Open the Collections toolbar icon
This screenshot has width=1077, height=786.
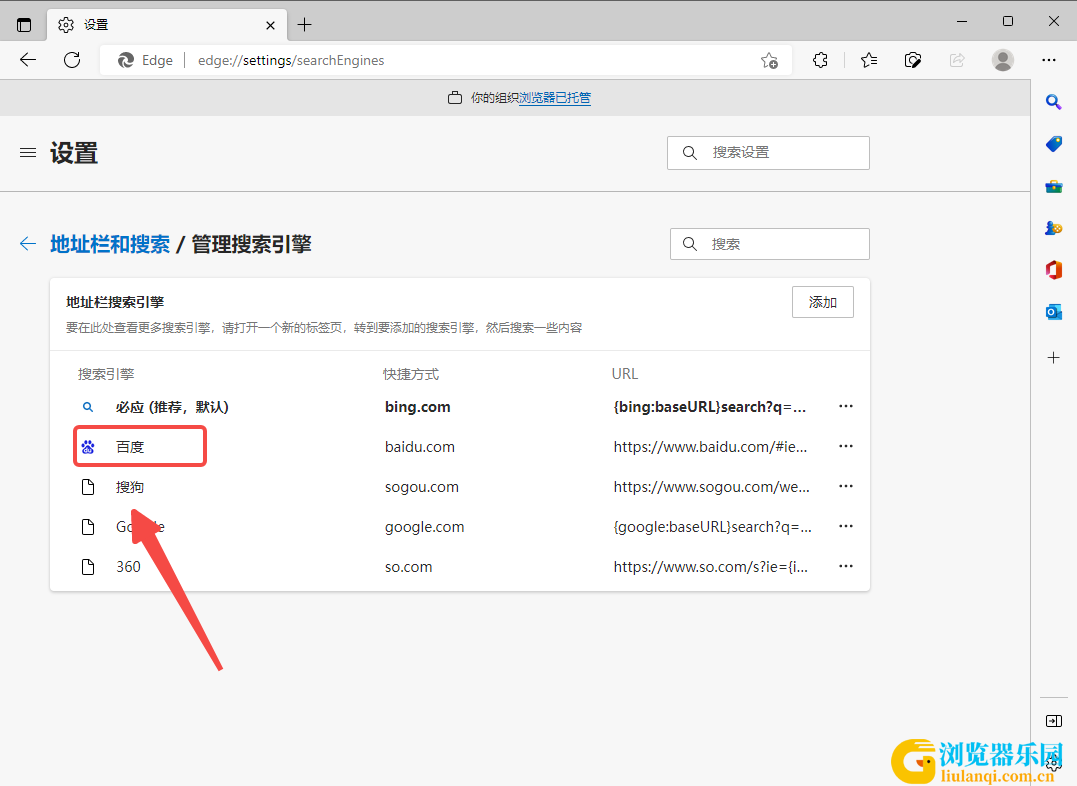(x=913, y=60)
